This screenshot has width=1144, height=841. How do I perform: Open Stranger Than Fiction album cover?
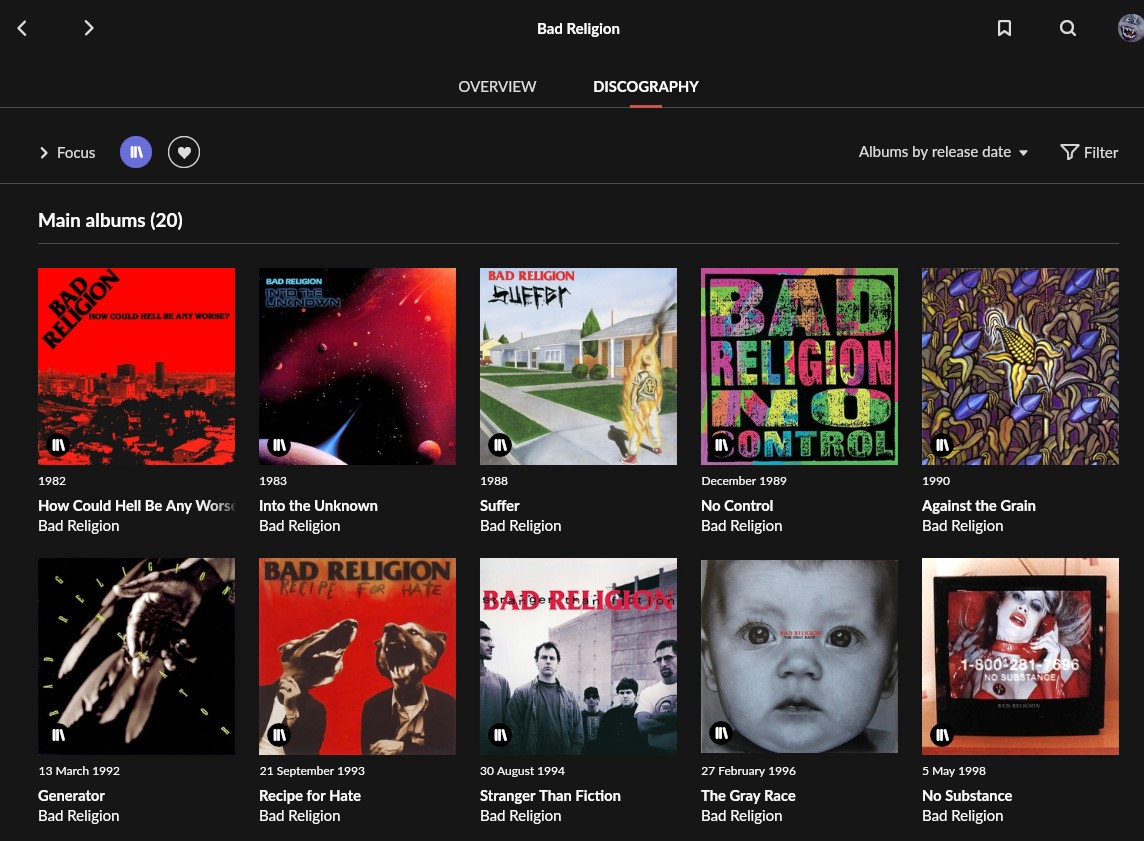579,656
